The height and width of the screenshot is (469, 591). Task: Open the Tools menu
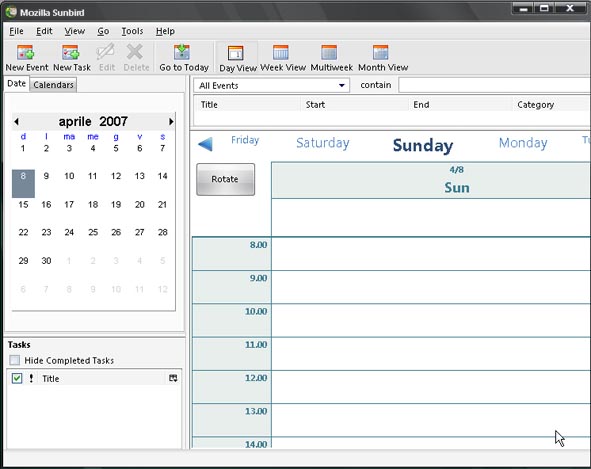click(x=132, y=31)
